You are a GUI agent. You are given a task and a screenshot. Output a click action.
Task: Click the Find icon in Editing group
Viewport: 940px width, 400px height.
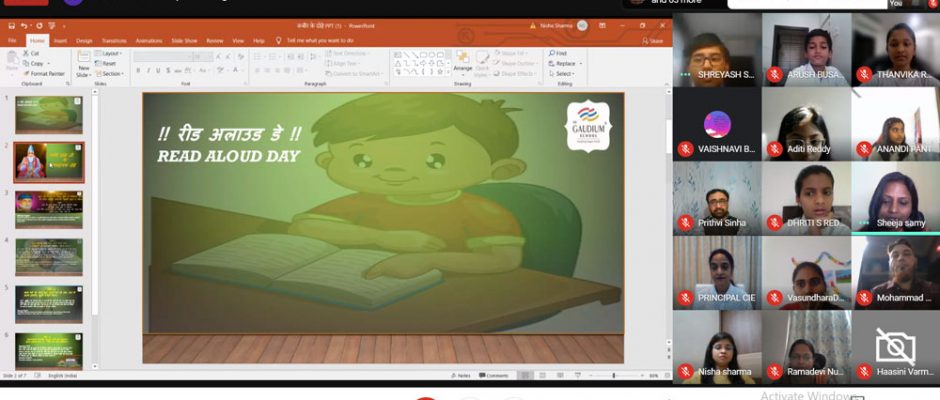558,53
